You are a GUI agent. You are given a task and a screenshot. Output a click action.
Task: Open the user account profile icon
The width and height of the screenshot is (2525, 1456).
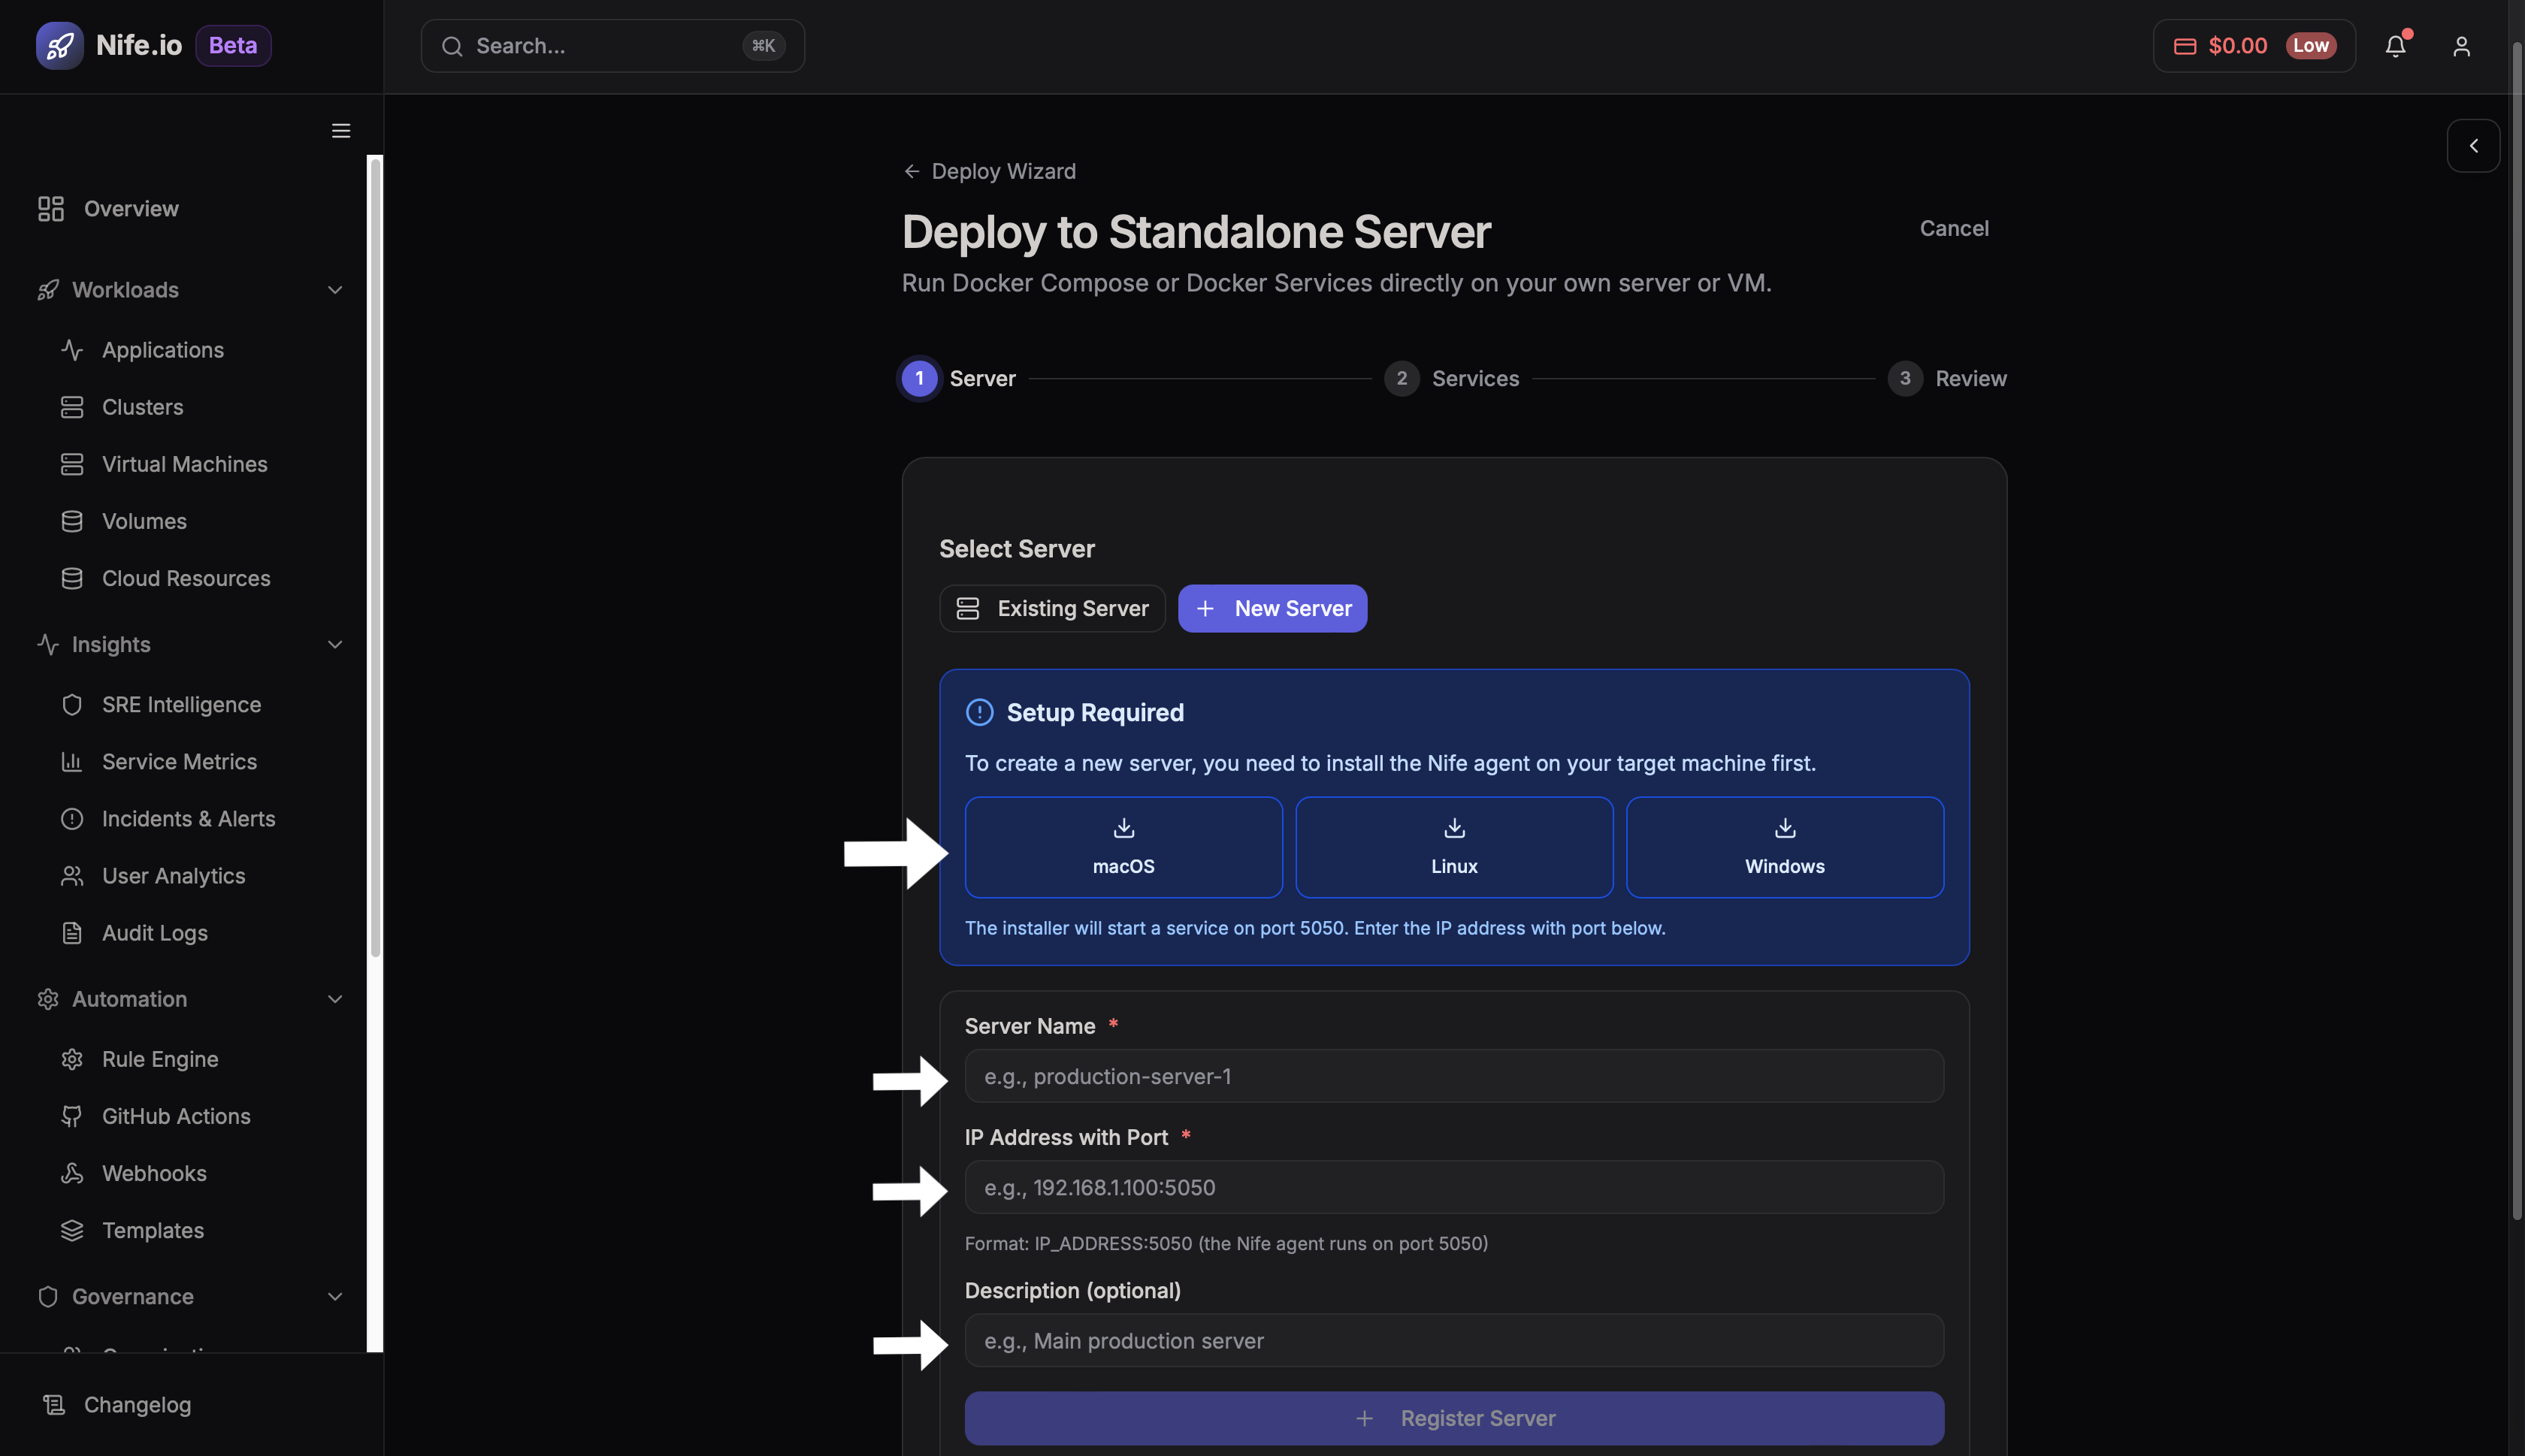(2461, 45)
